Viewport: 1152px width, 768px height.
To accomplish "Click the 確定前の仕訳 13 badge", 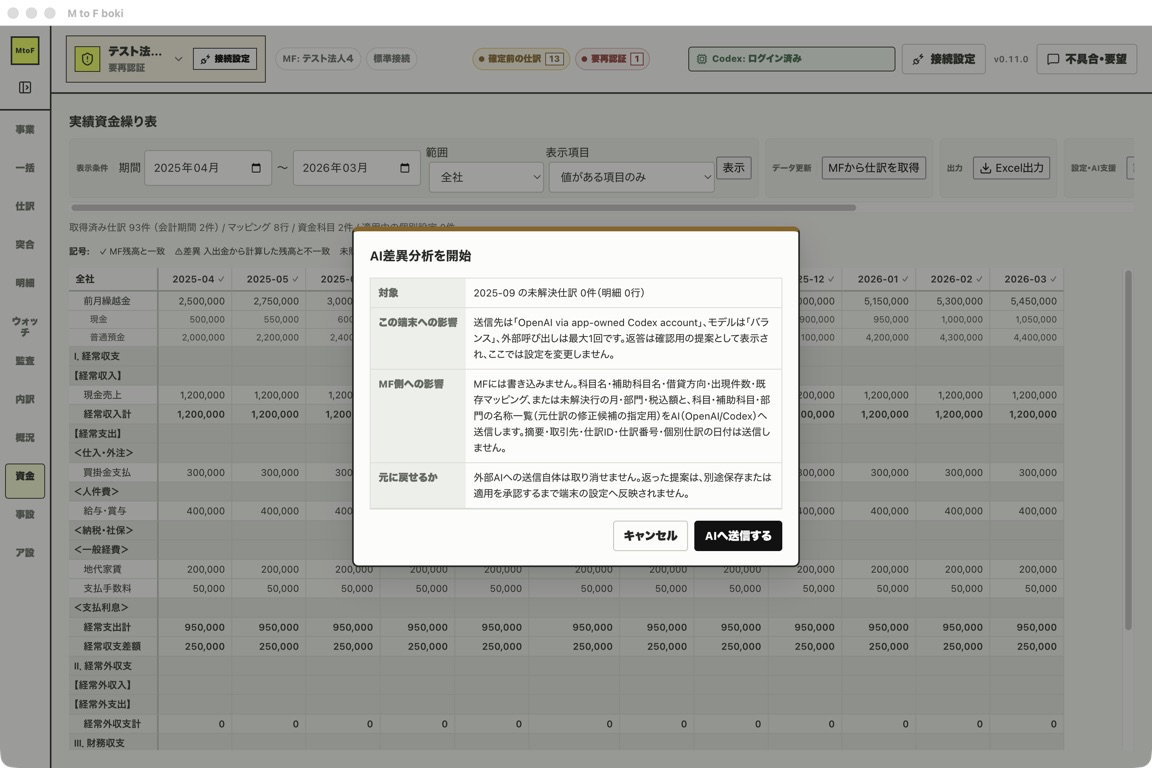I will (520, 59).
